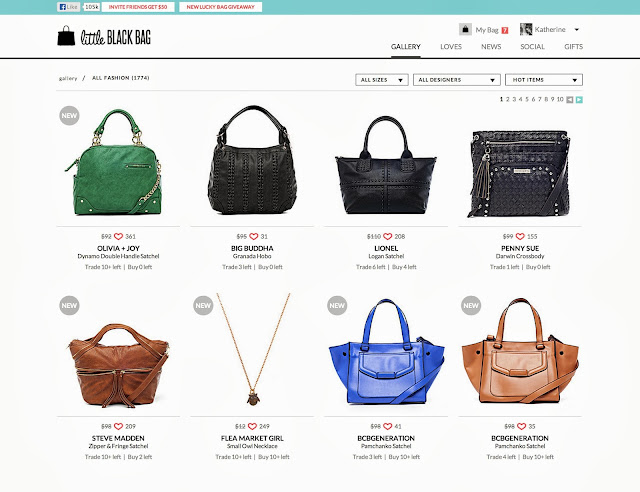Open the All Designers dropdown
Viewport: 640px width, 492px height.
457,80
